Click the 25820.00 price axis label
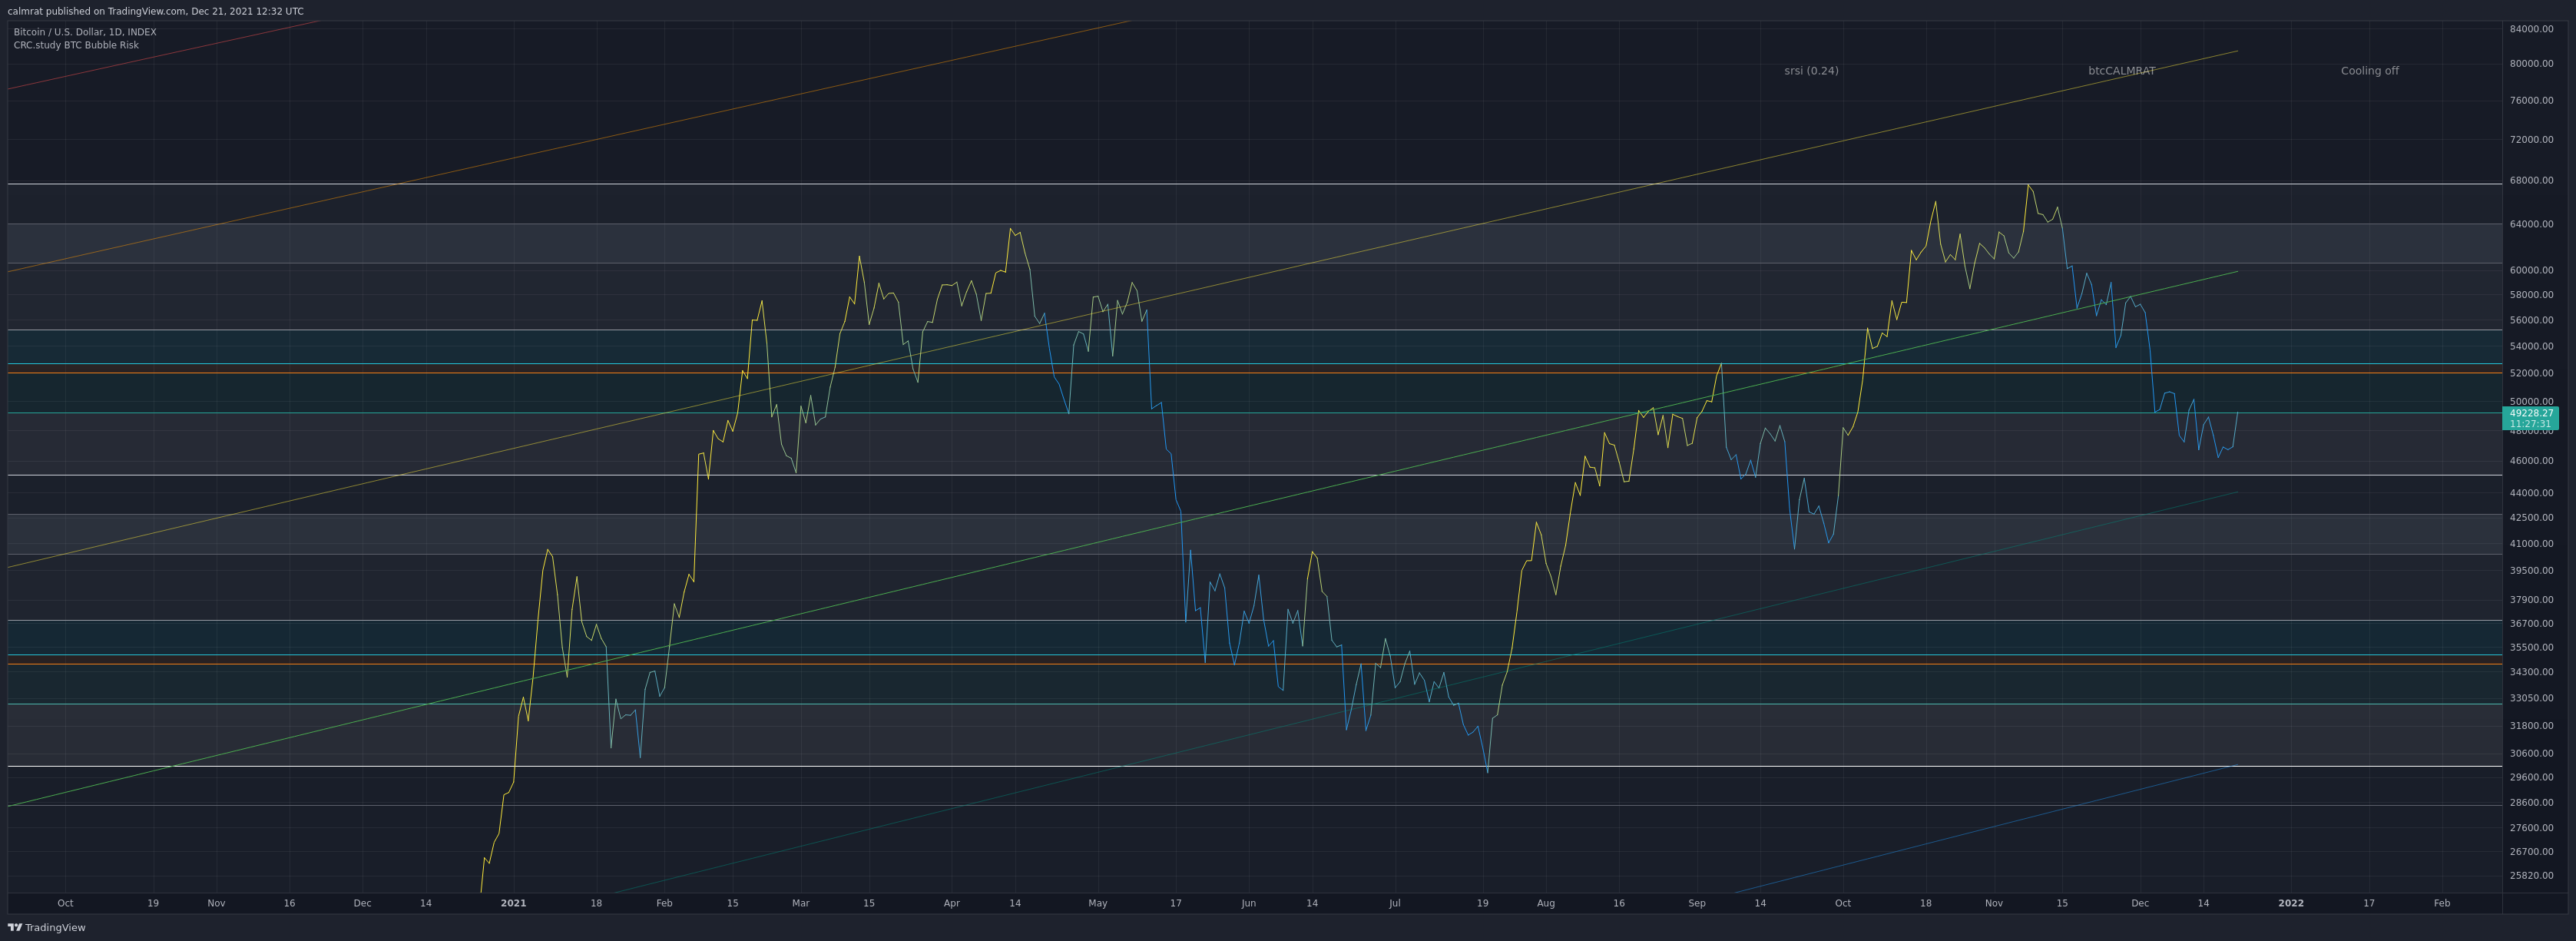Screen dimensions: 2576x941 click(x=2531, y=875)
